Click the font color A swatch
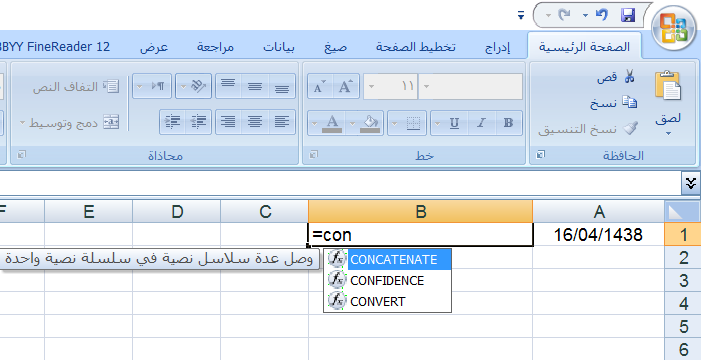 point(332,123)
